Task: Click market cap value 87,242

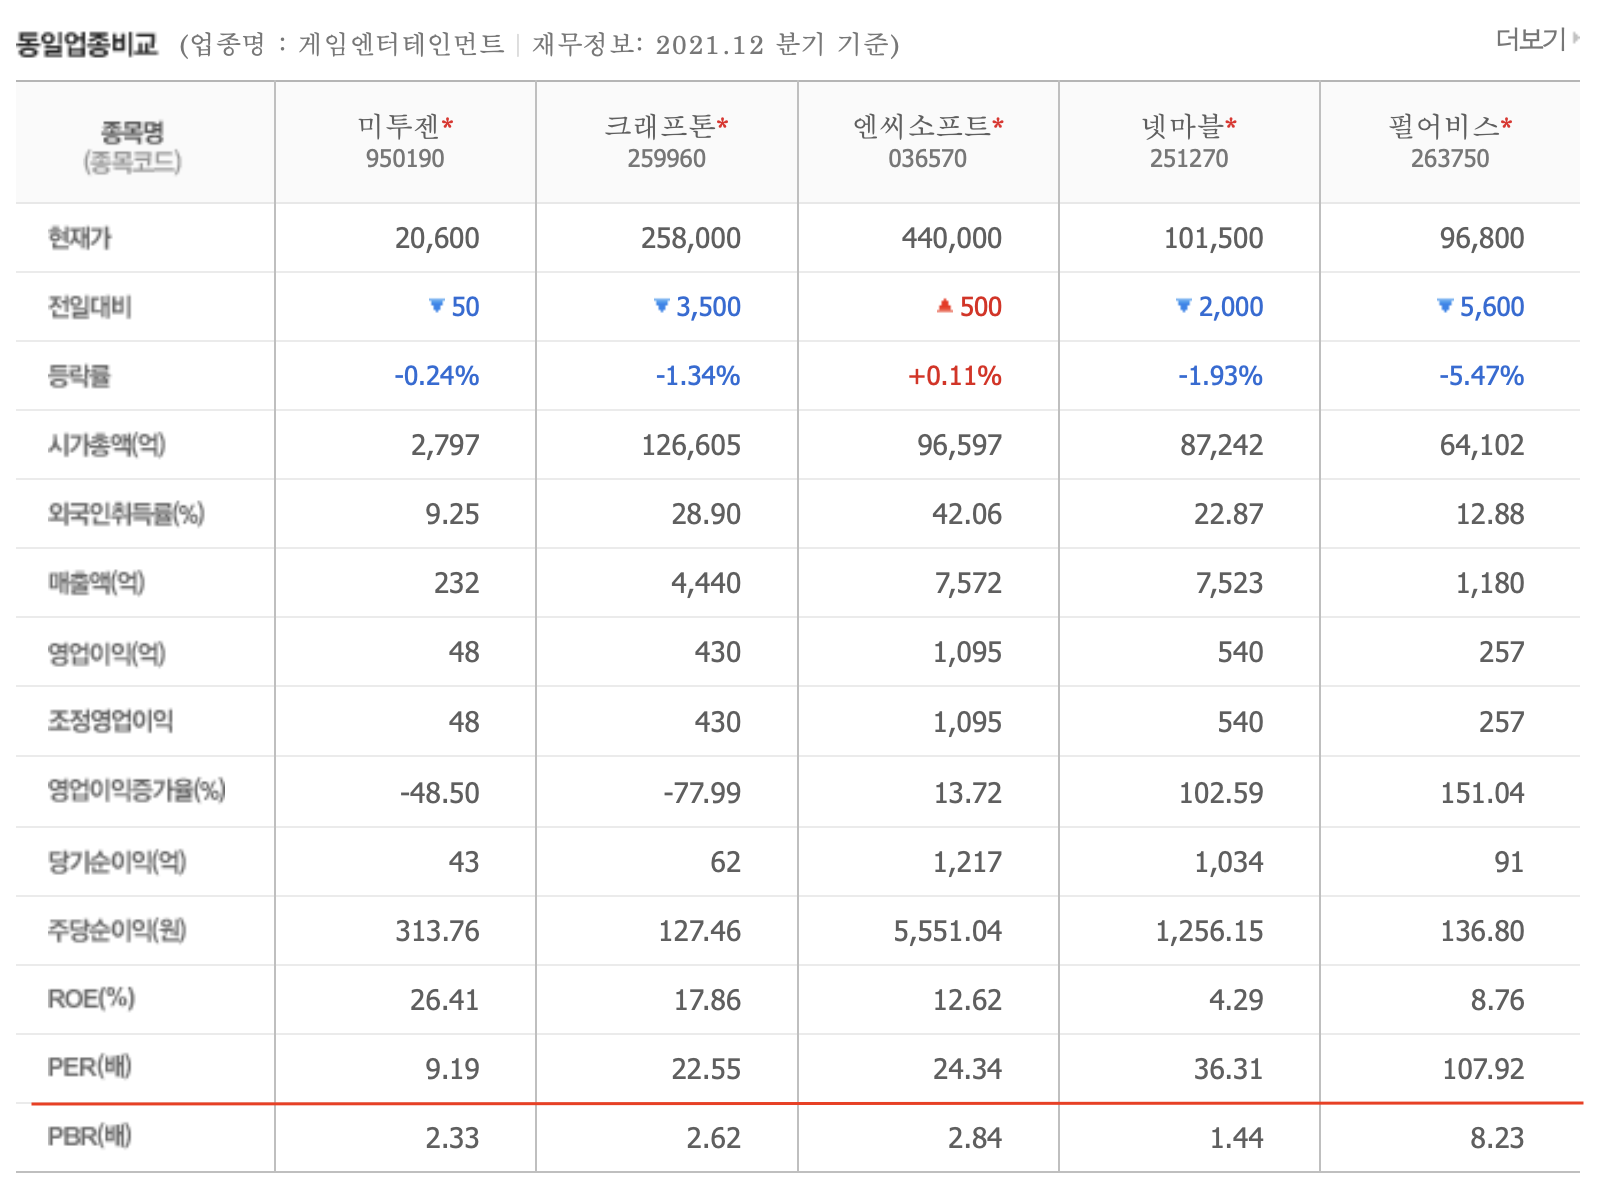Action: [1221, 445]
